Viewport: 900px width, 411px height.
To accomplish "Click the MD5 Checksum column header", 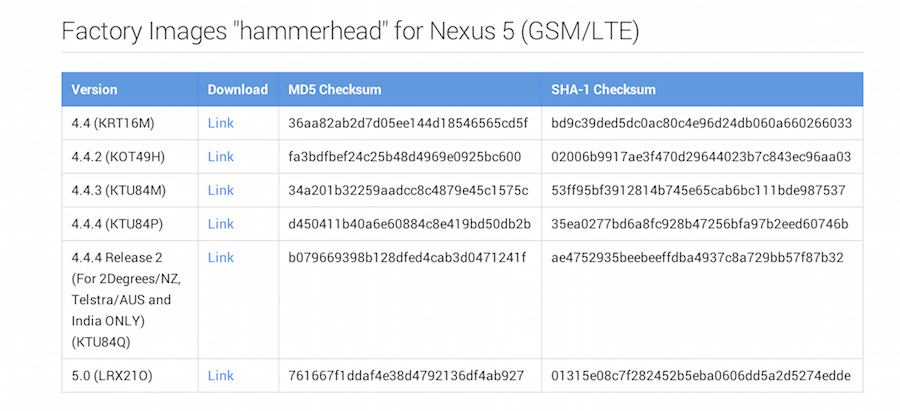I will click(334, 90).
